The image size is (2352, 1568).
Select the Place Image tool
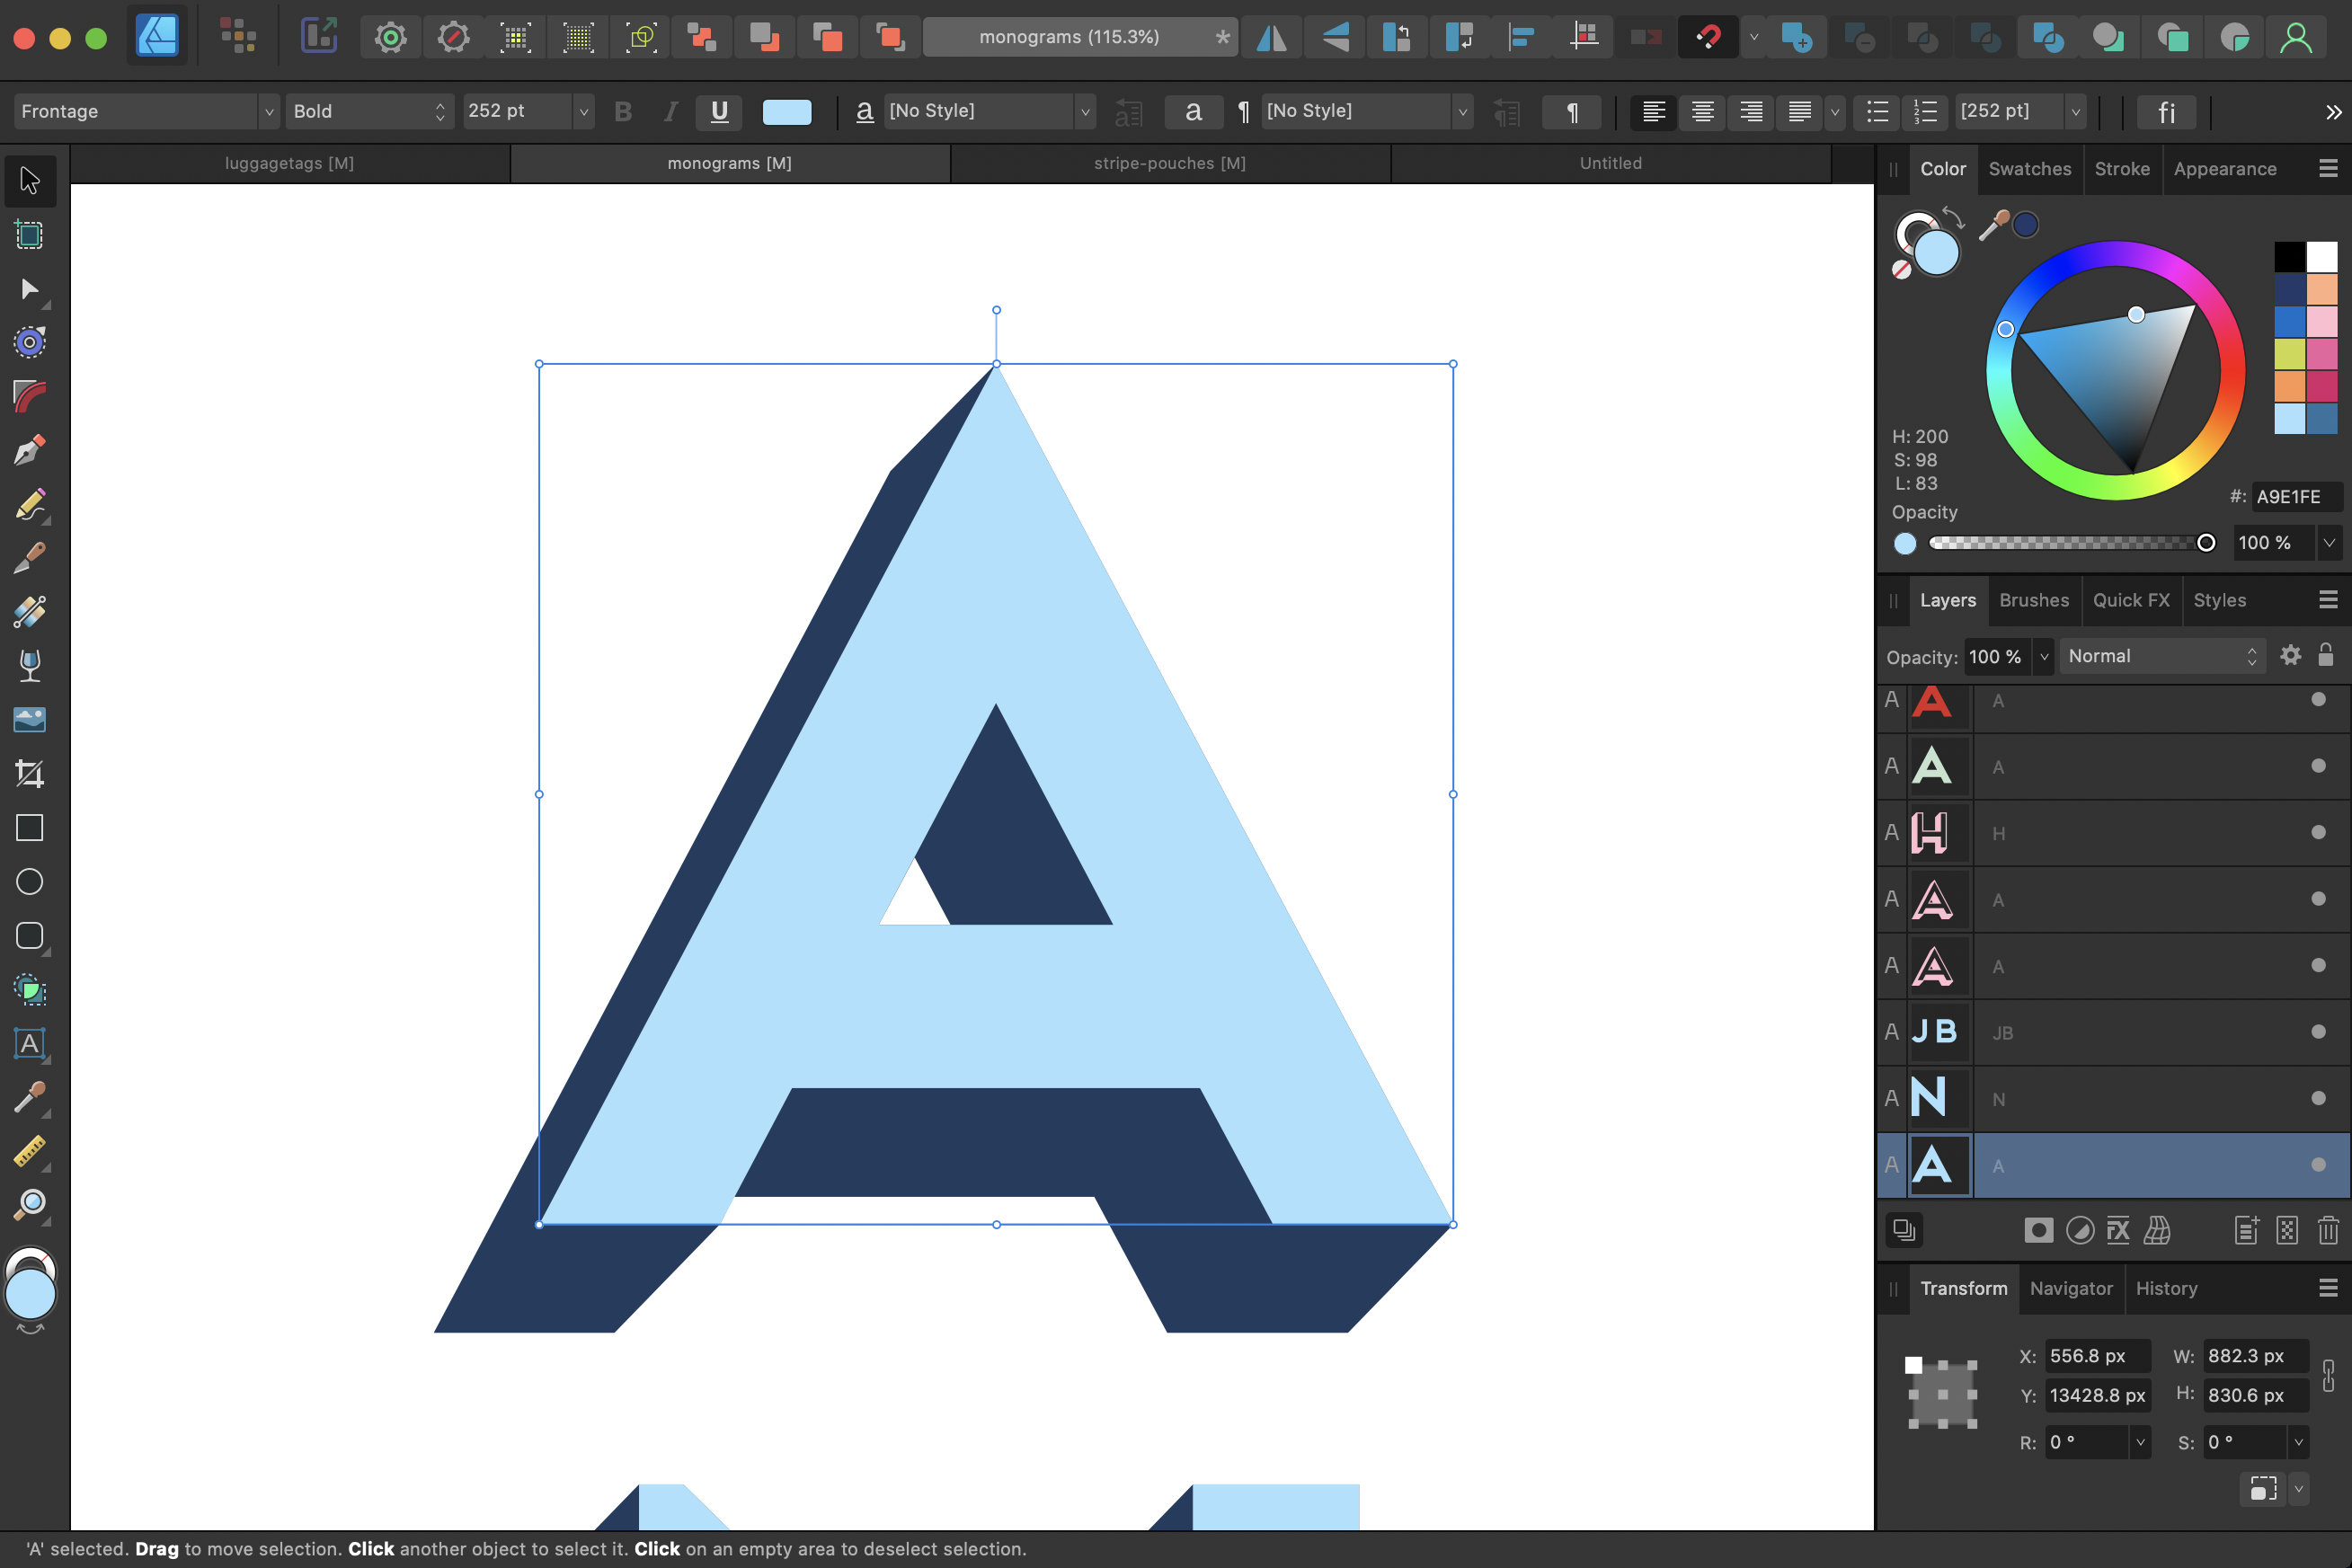30,720
